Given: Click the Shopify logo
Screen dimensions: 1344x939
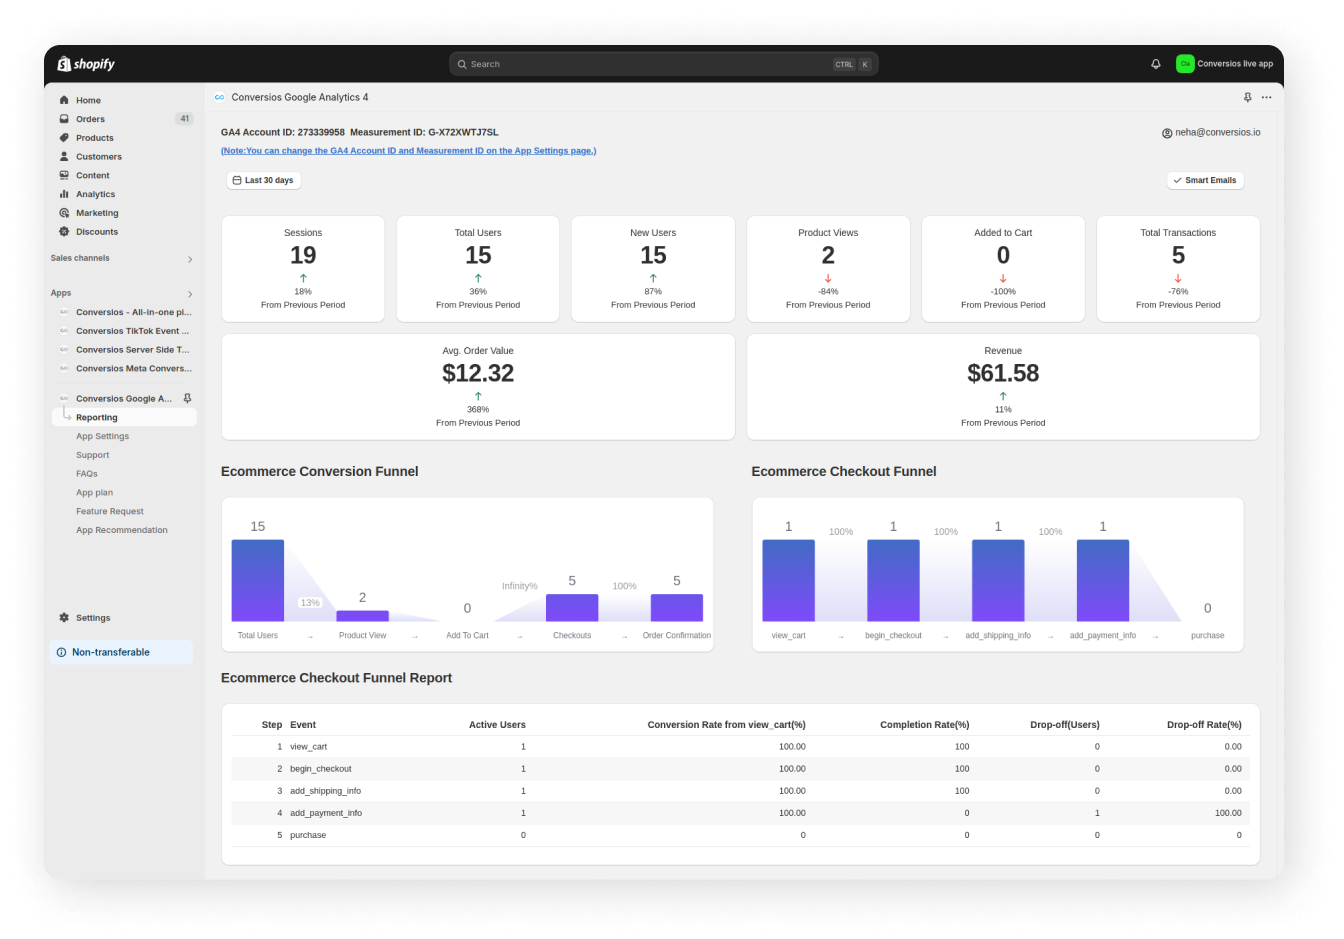Looking at the screenshot, I should click(x=86, y=64).
